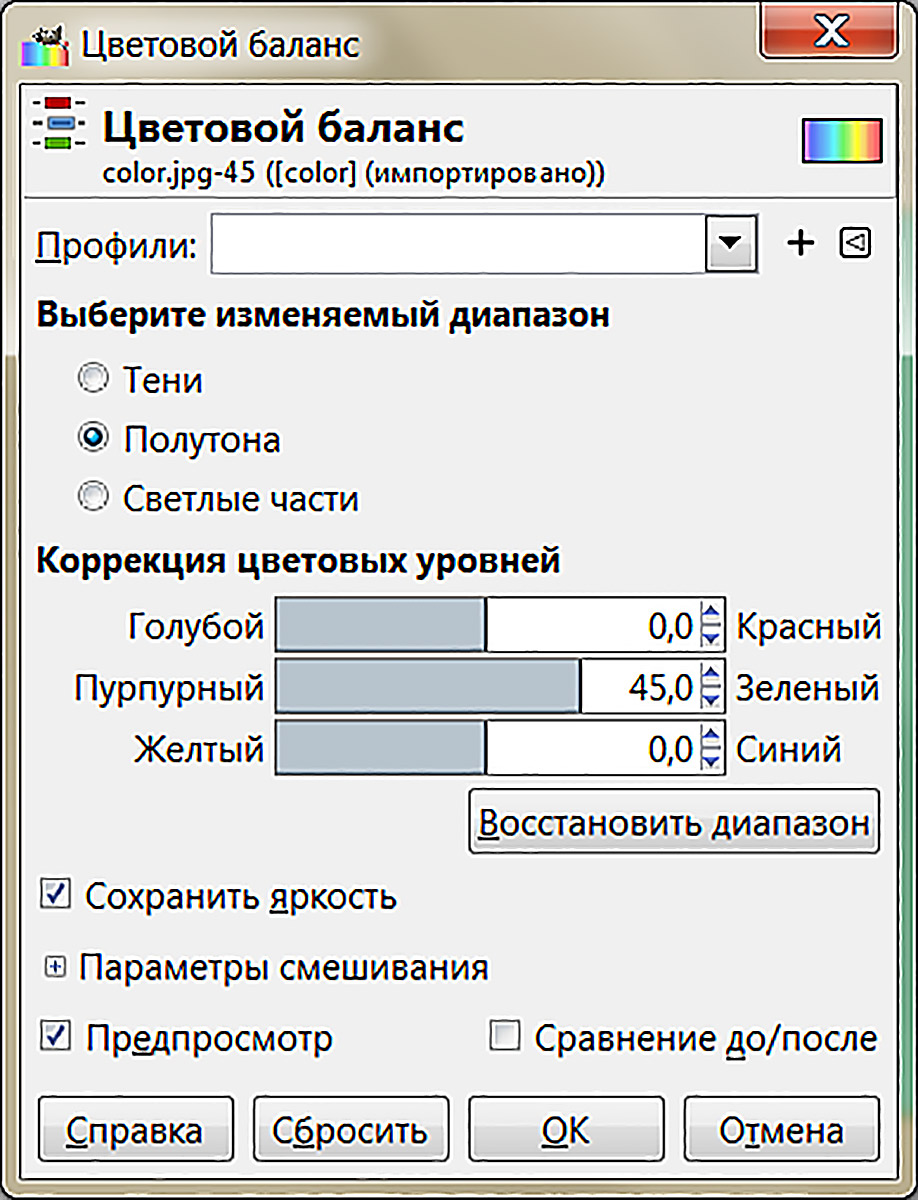The height and width of the screenshot is (1200, 918).
Task: Choose the Светлые части radio button
Action: tap(94, 497)
